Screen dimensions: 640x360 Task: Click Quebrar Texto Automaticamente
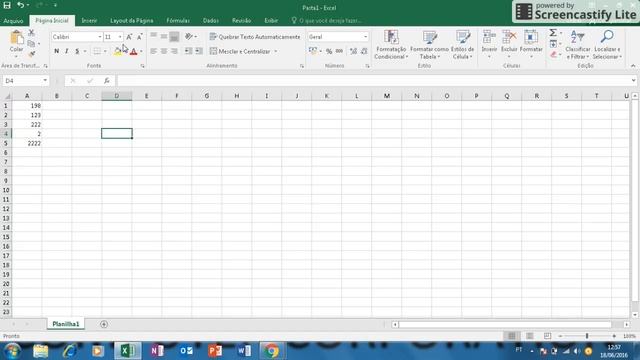tap(255, 37)
